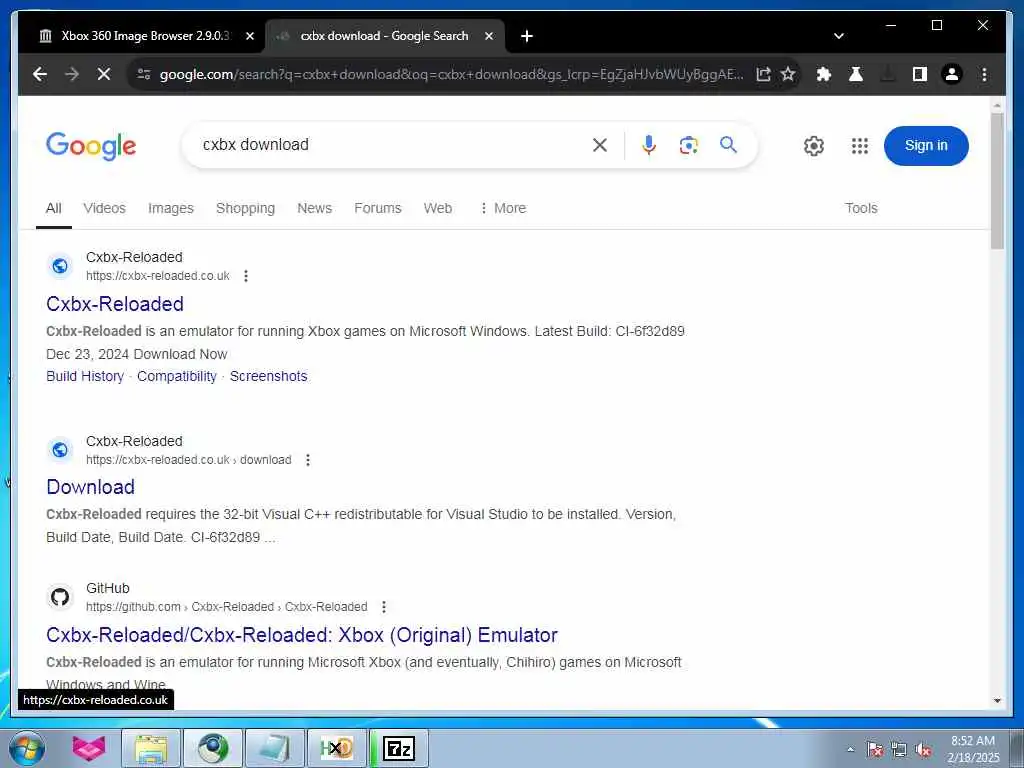Viewport: 1024px width, 768px height.
Task: View site information icon in address bar
Action: (x=144, y=74)
